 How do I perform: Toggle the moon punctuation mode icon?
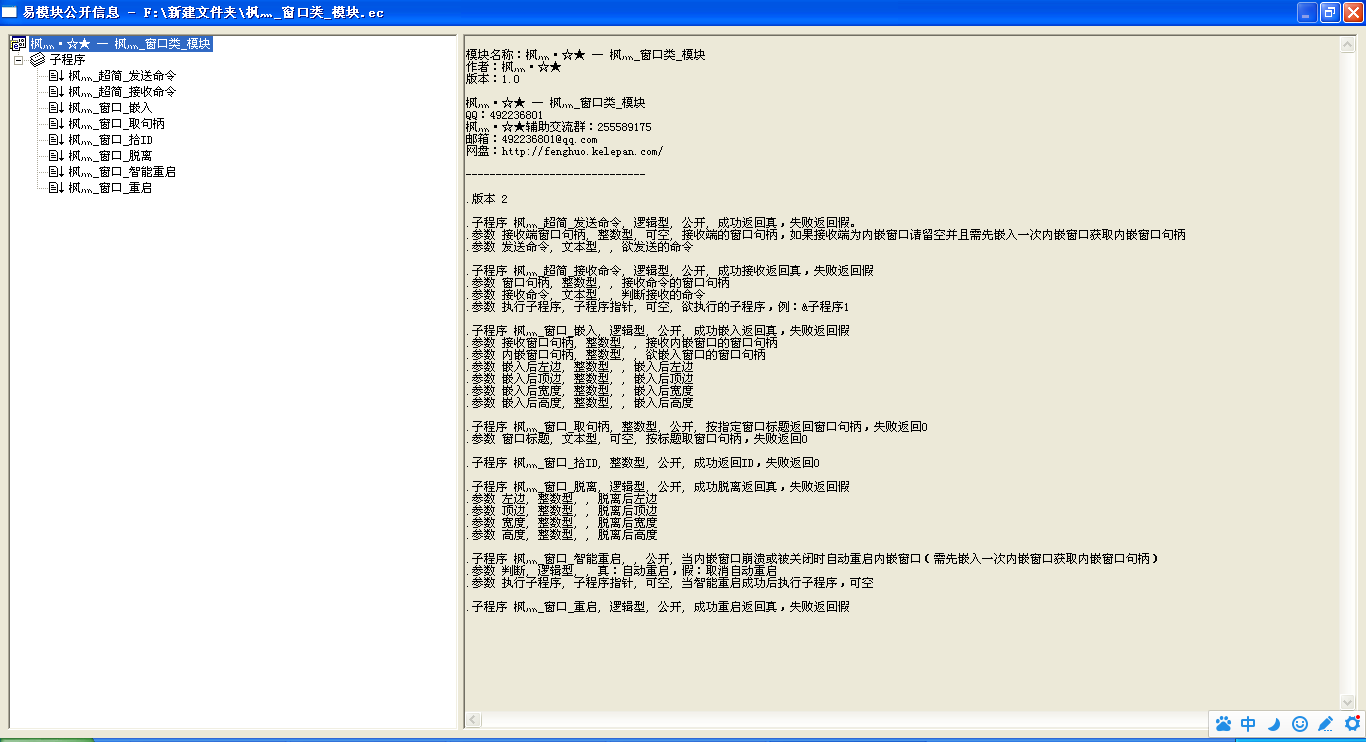click(1274, 724)
